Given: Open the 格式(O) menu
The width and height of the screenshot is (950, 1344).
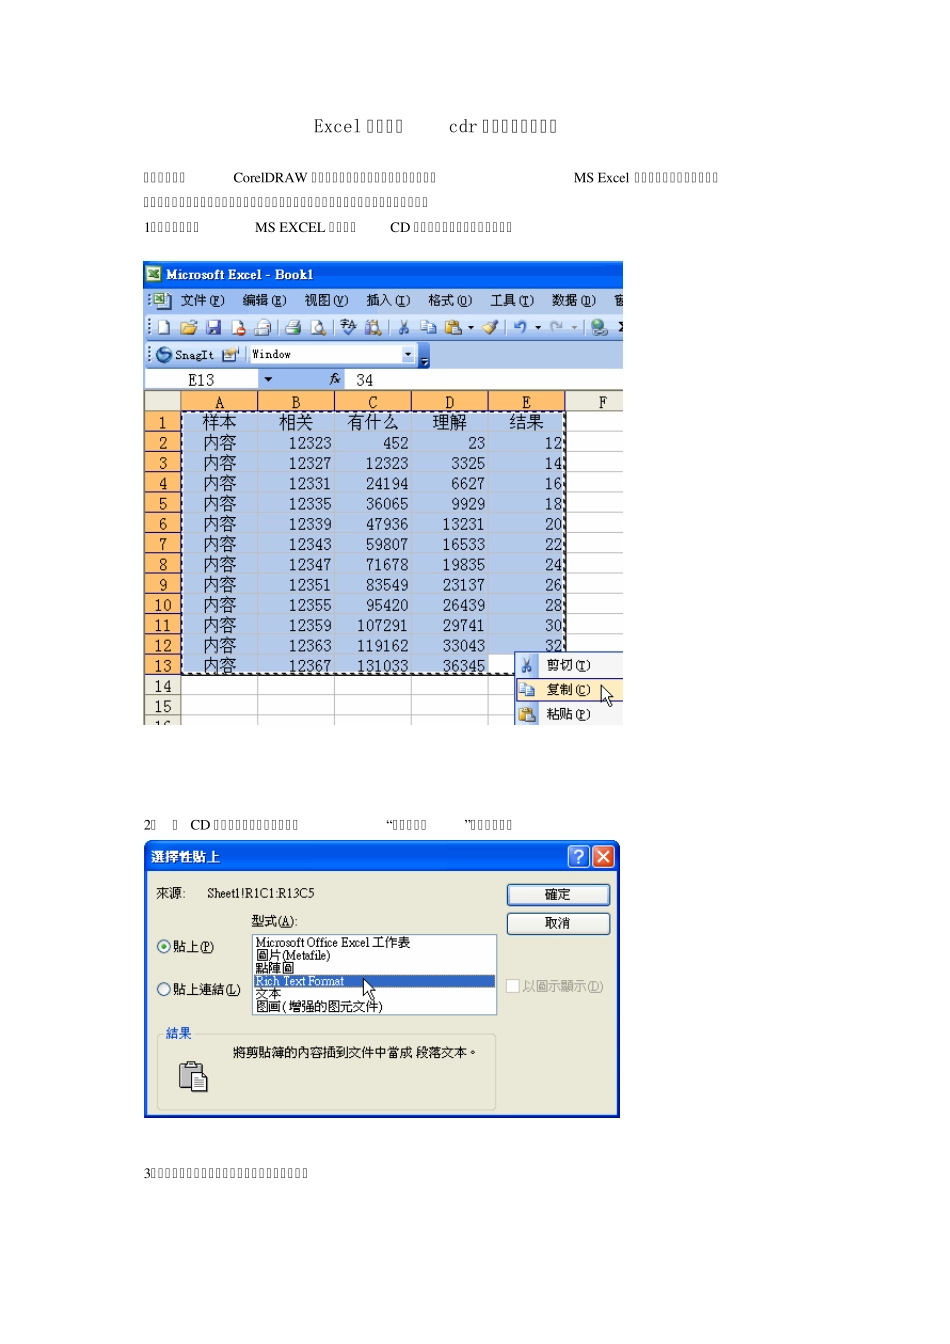Looking at the screenshot, I should coord(449,301).
